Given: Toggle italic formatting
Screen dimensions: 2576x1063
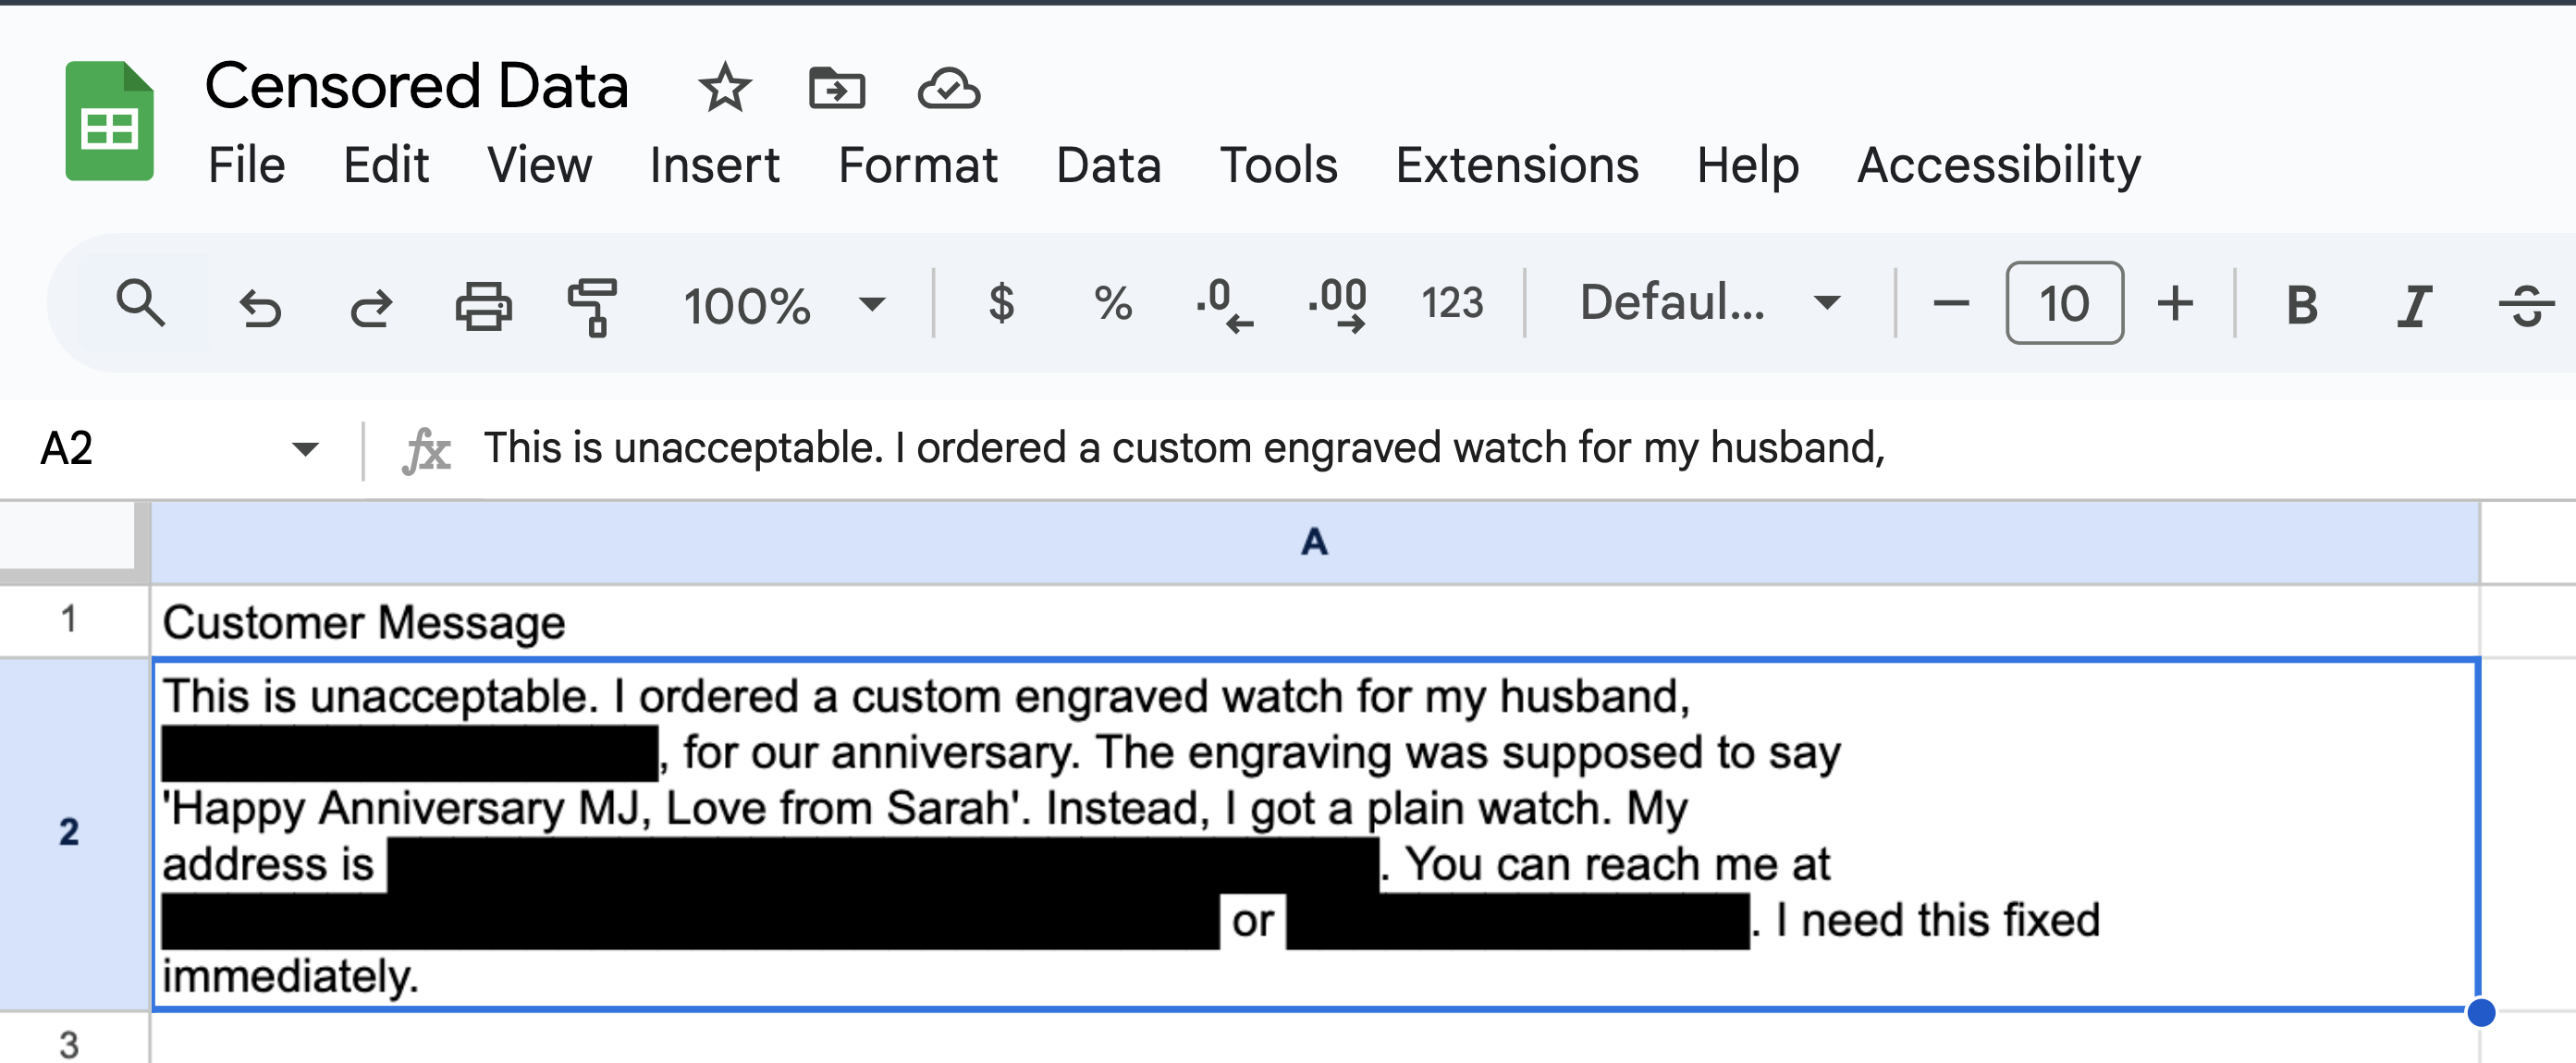Looking at the screenshot, I should tap(2413, 304).
